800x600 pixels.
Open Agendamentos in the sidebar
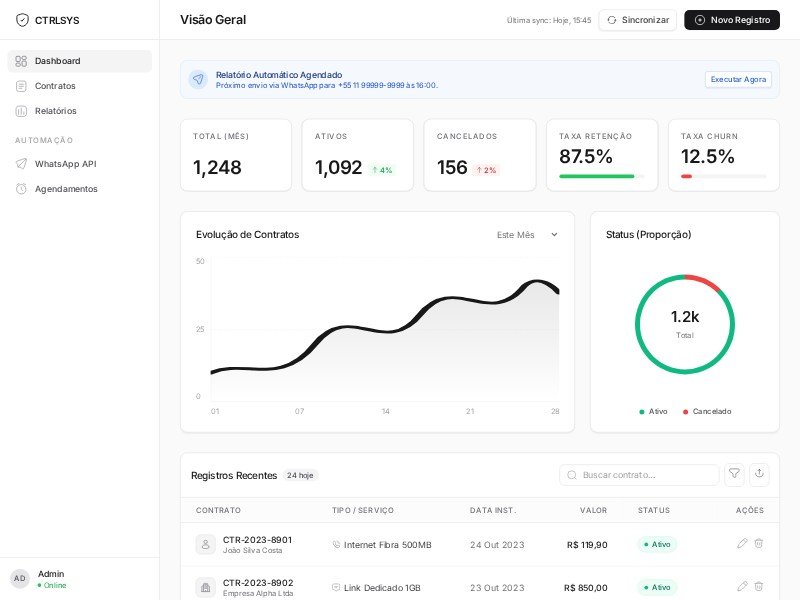coord(66,189)
